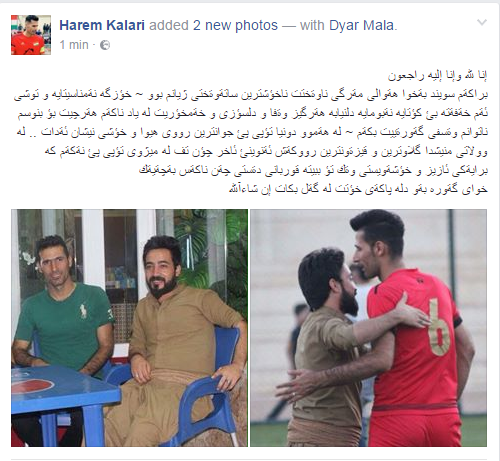500x461 pixels.
Task: Click the blue plastic table in left photo
Action: tap(63, 398)
